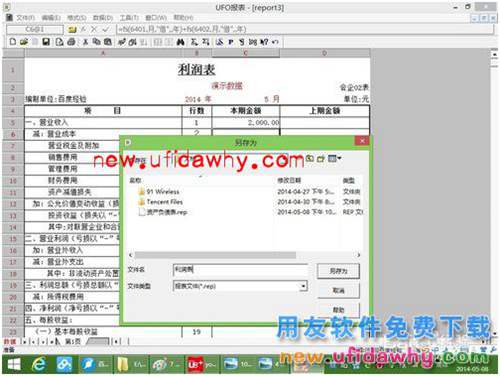500x376 pixels.
Task: Click the Copy toolbar icon
Action: pos(96,42)
